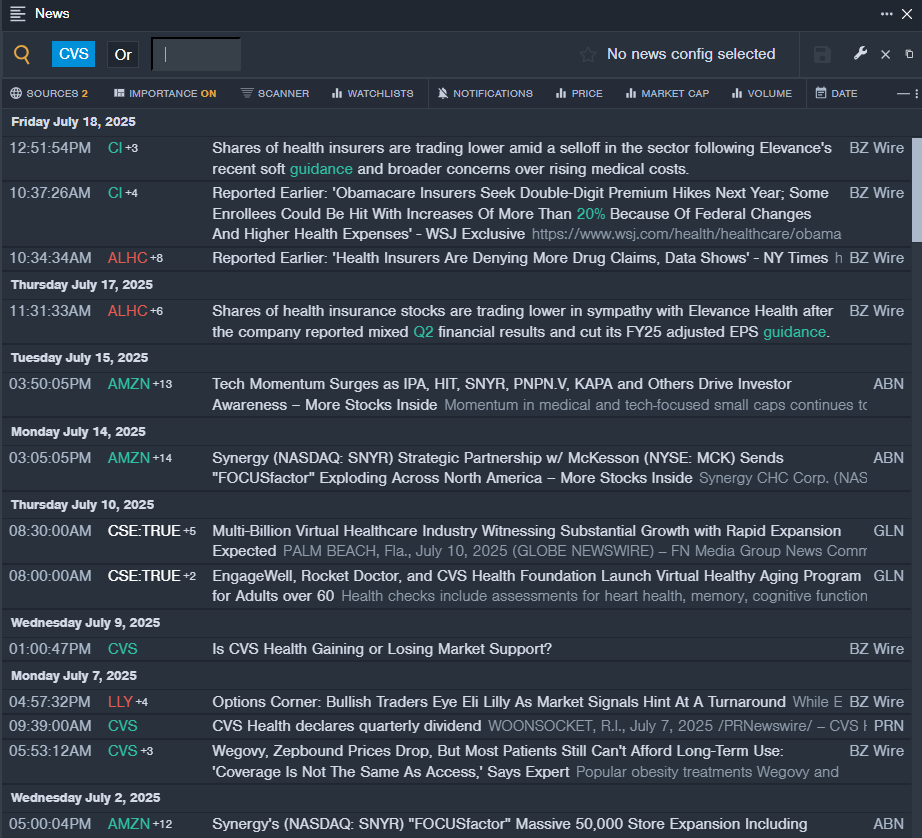922x838 pixels.
Task: Click the CVS ticker in the 01:00:47PM row
Action: 122,649
